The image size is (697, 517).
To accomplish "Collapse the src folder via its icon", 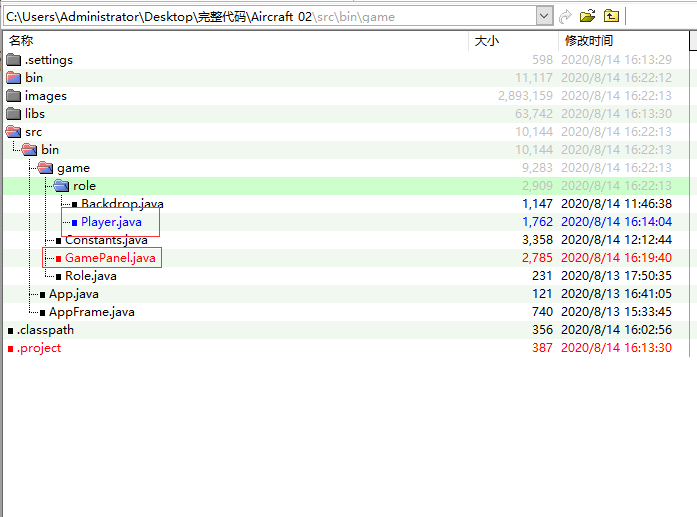I will [x=14, y=132].
